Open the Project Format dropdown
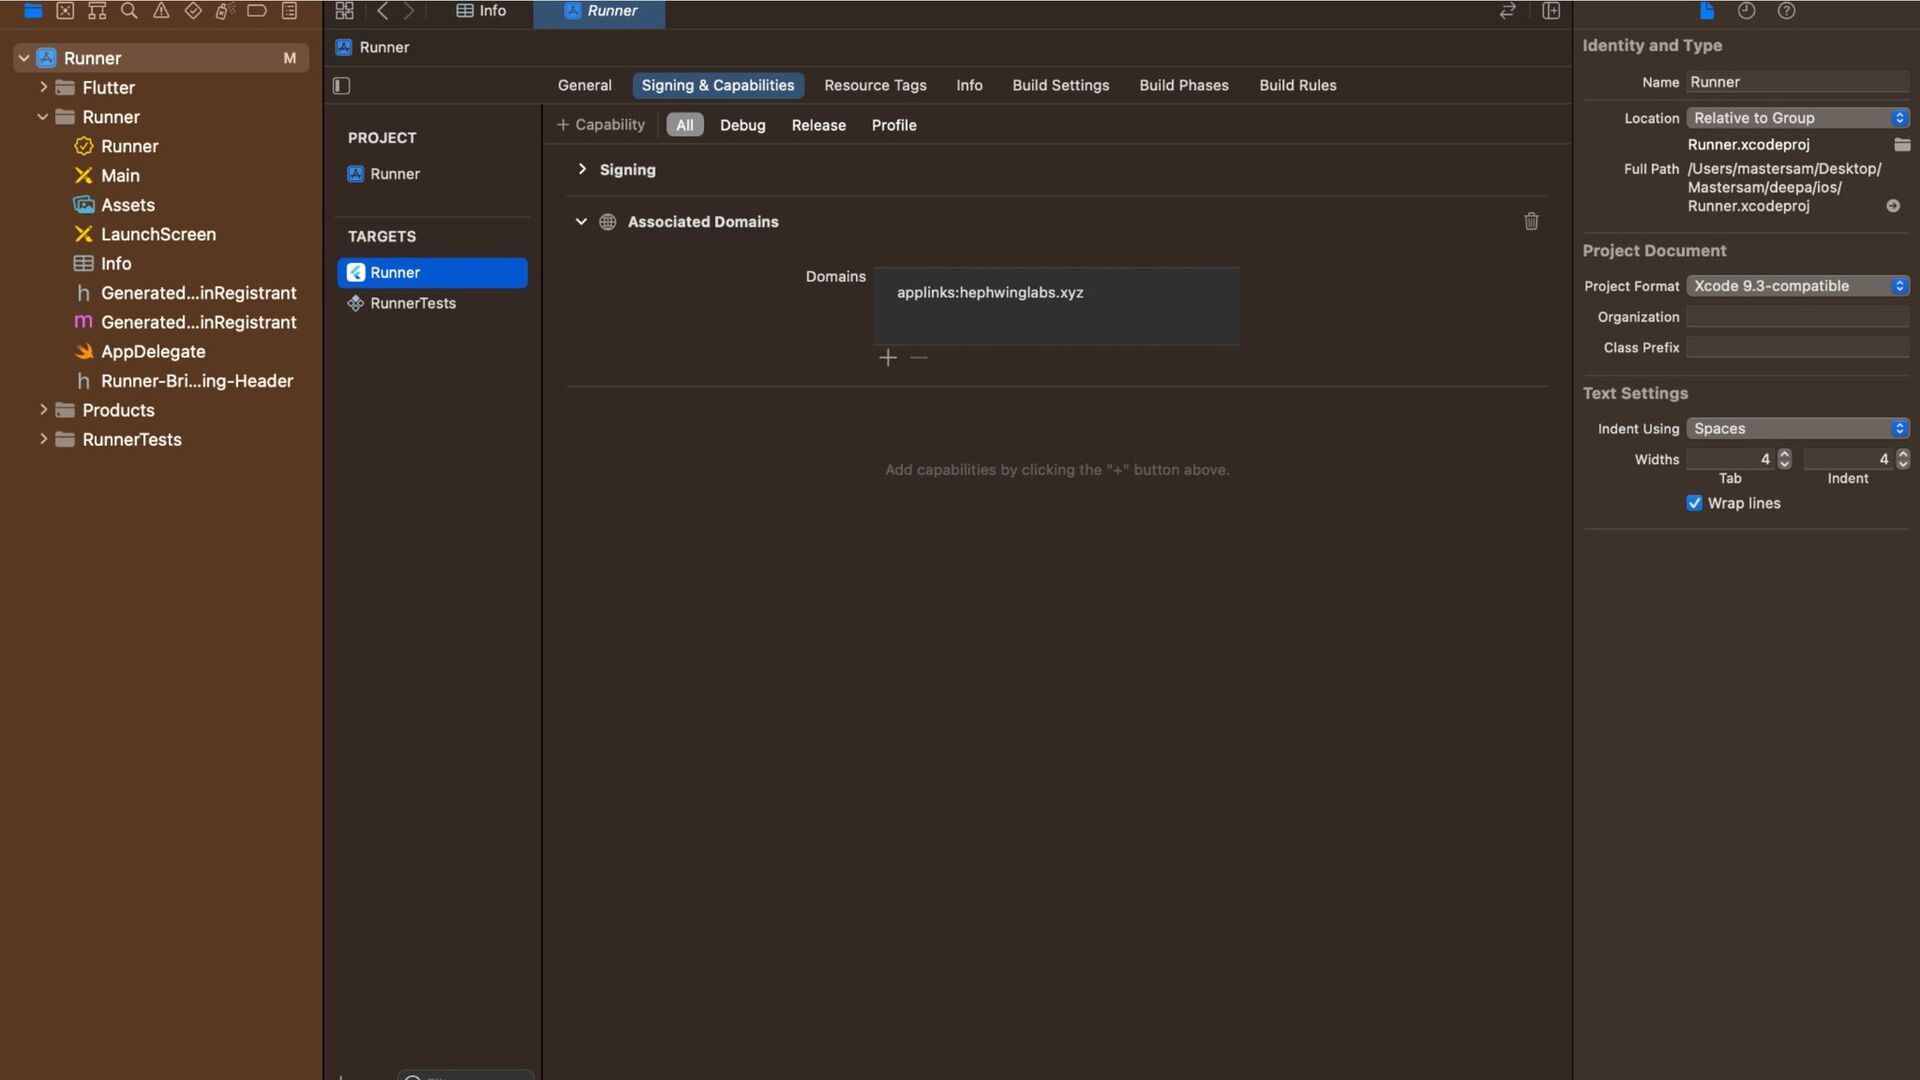1920x1080 pixels. pos(1797,286)
